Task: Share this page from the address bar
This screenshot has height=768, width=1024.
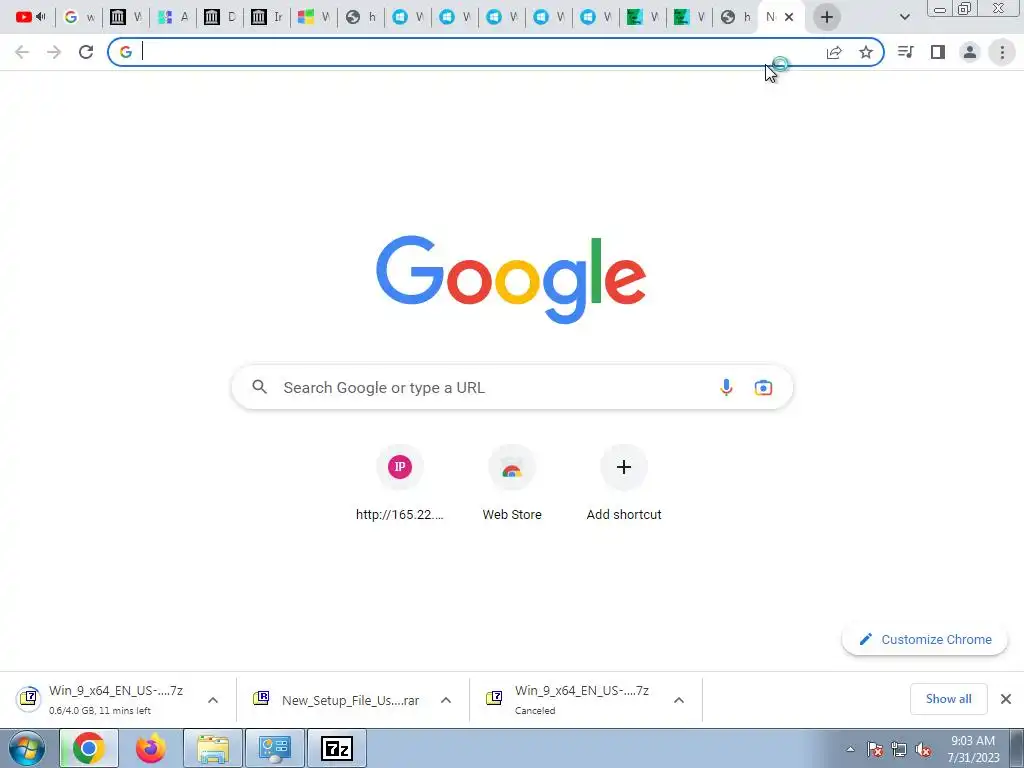Action: pos(834,52)
